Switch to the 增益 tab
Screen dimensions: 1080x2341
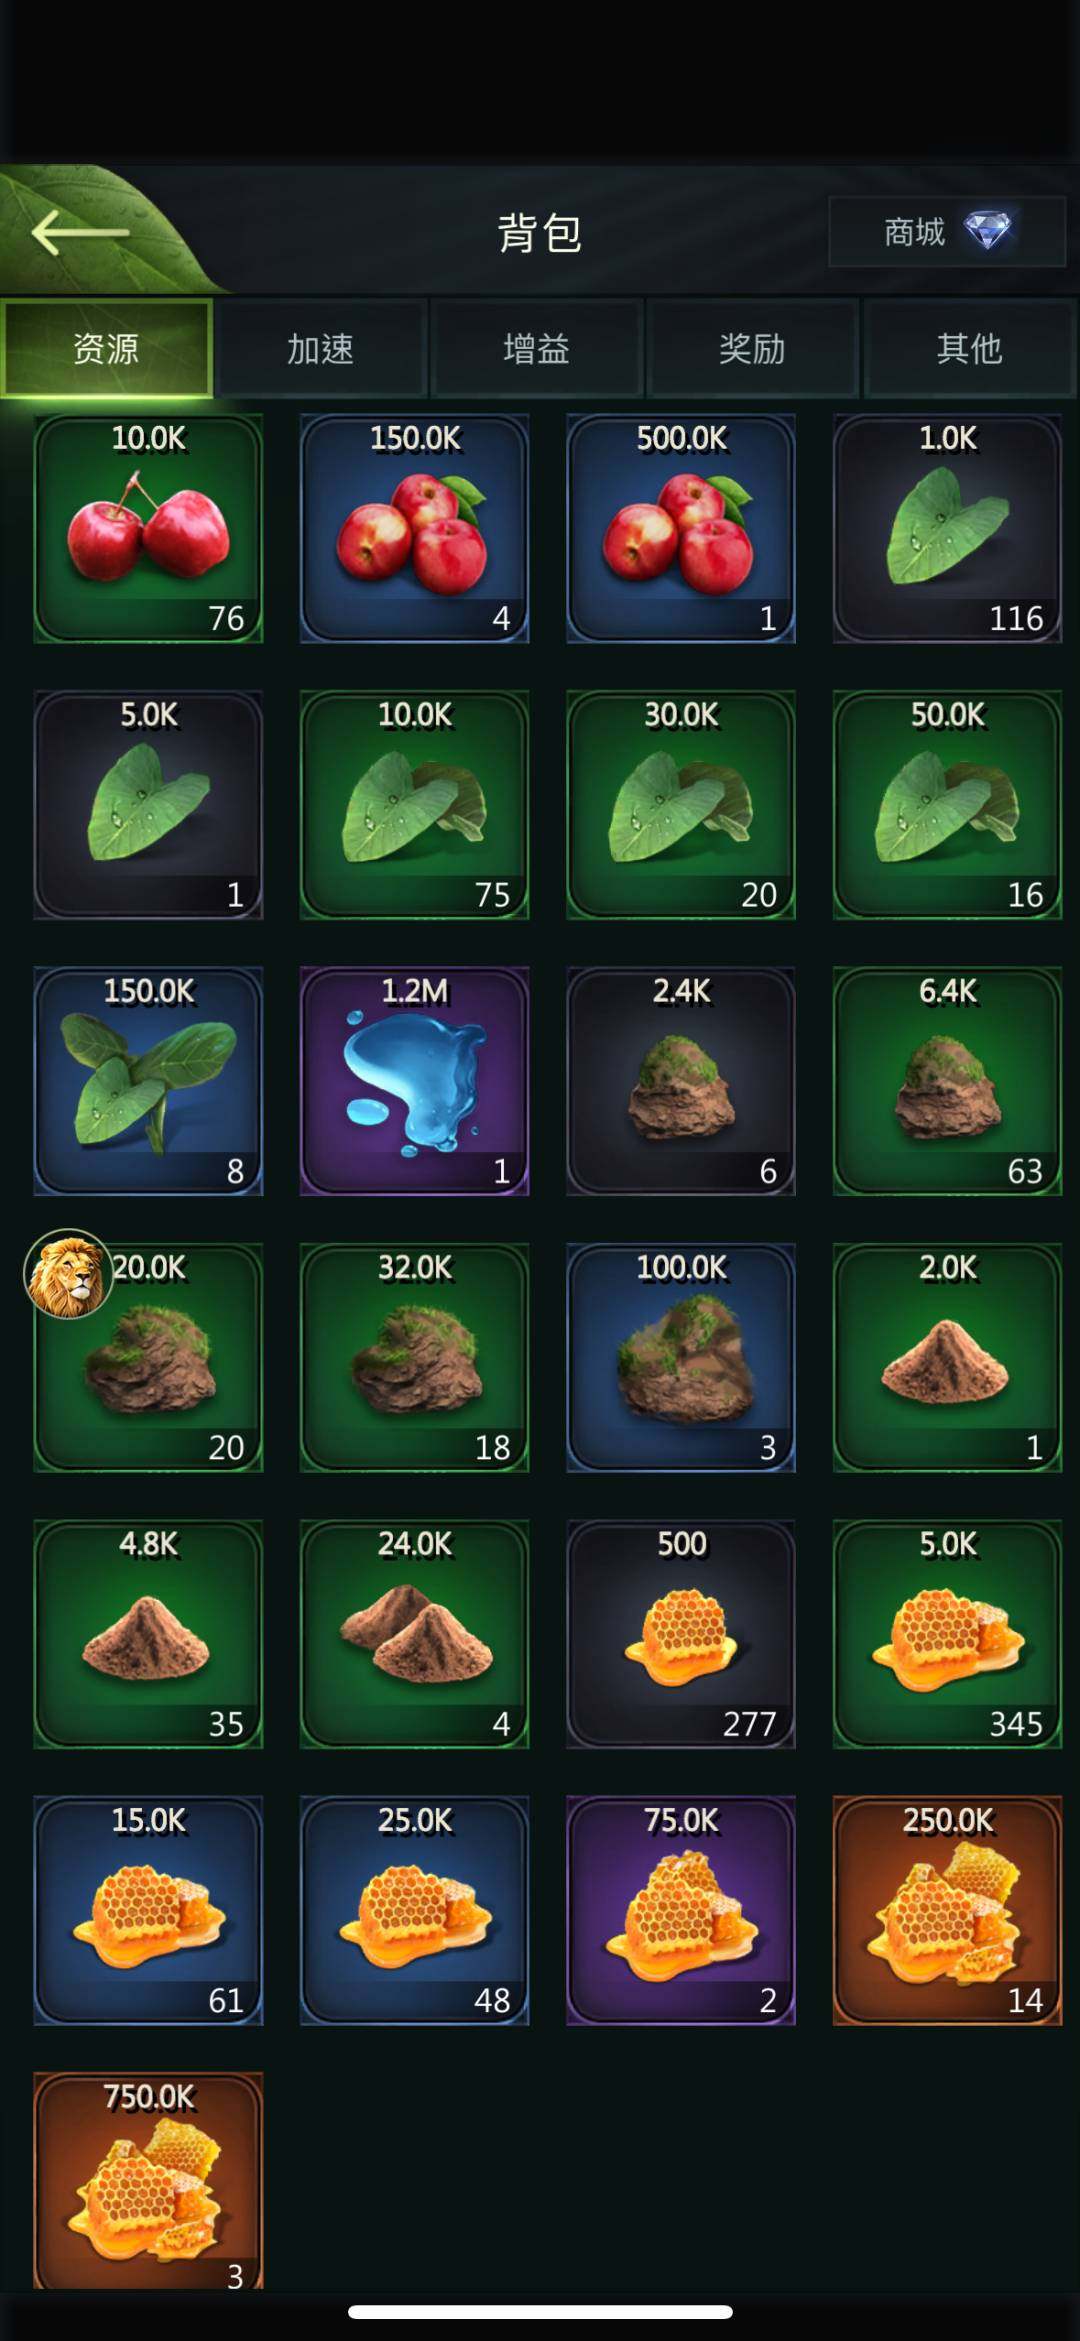(x=537, y=349)
